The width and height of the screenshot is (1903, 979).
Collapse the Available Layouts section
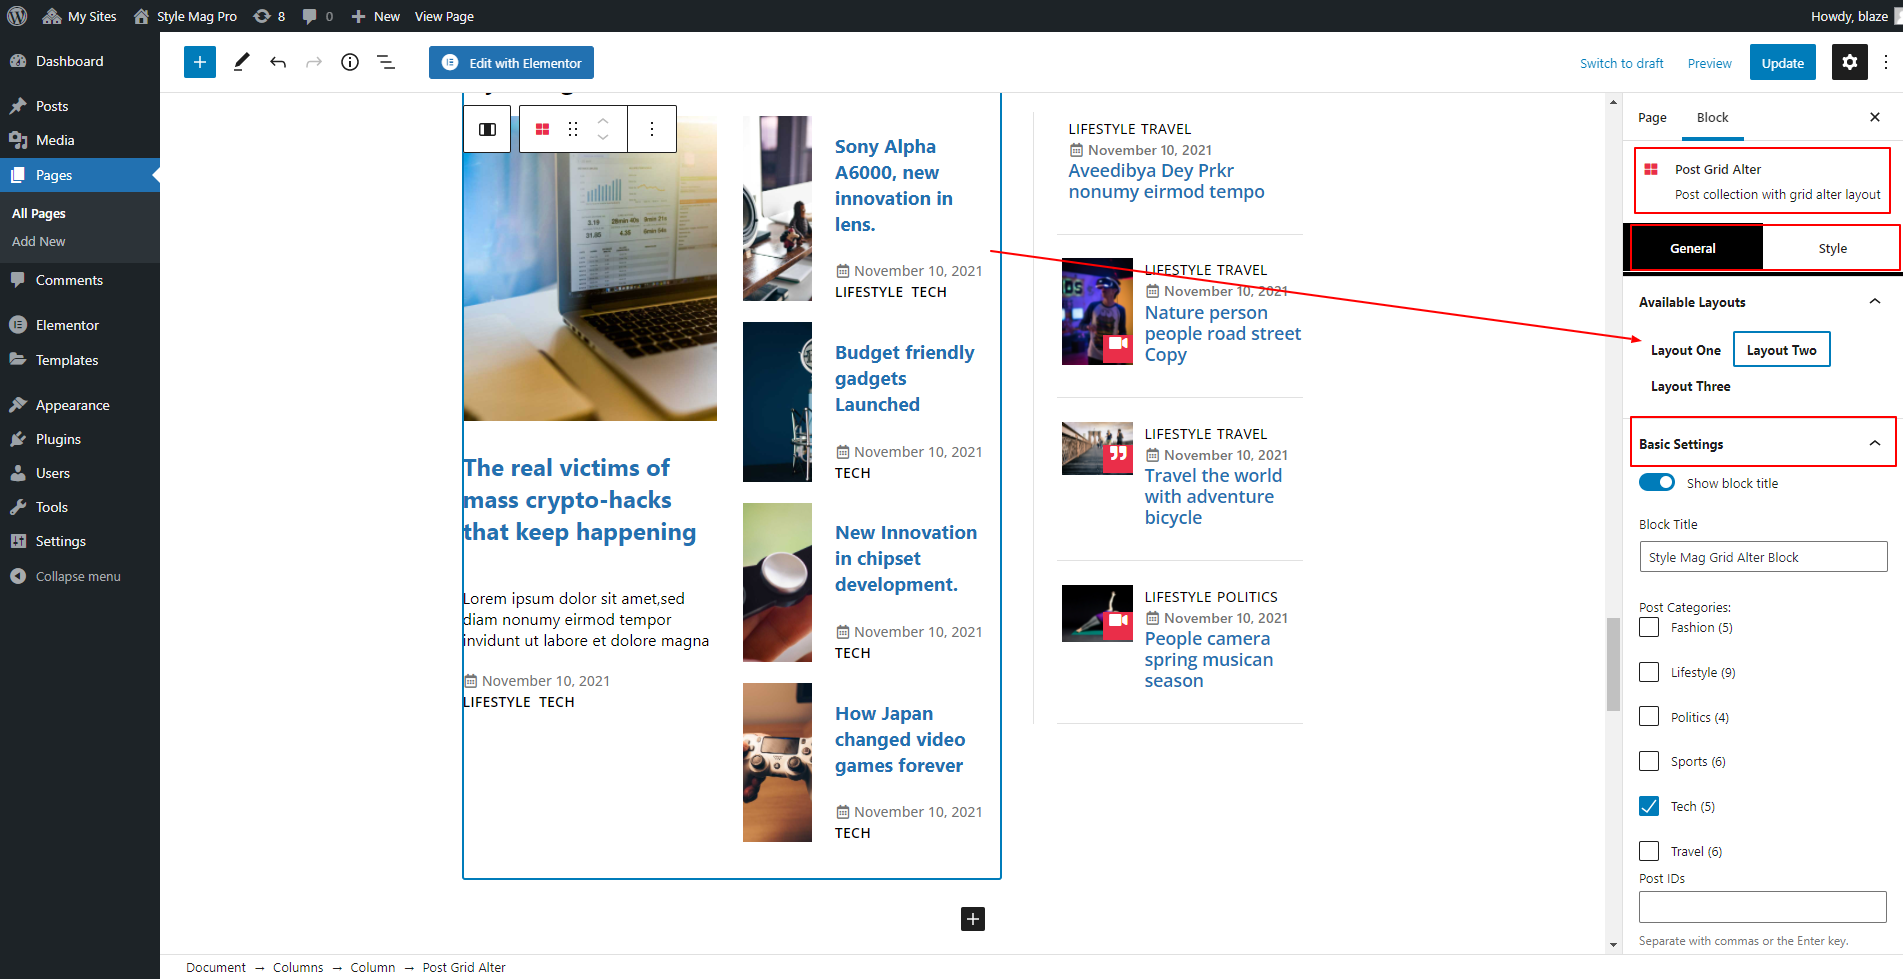tap(1874, 302)
